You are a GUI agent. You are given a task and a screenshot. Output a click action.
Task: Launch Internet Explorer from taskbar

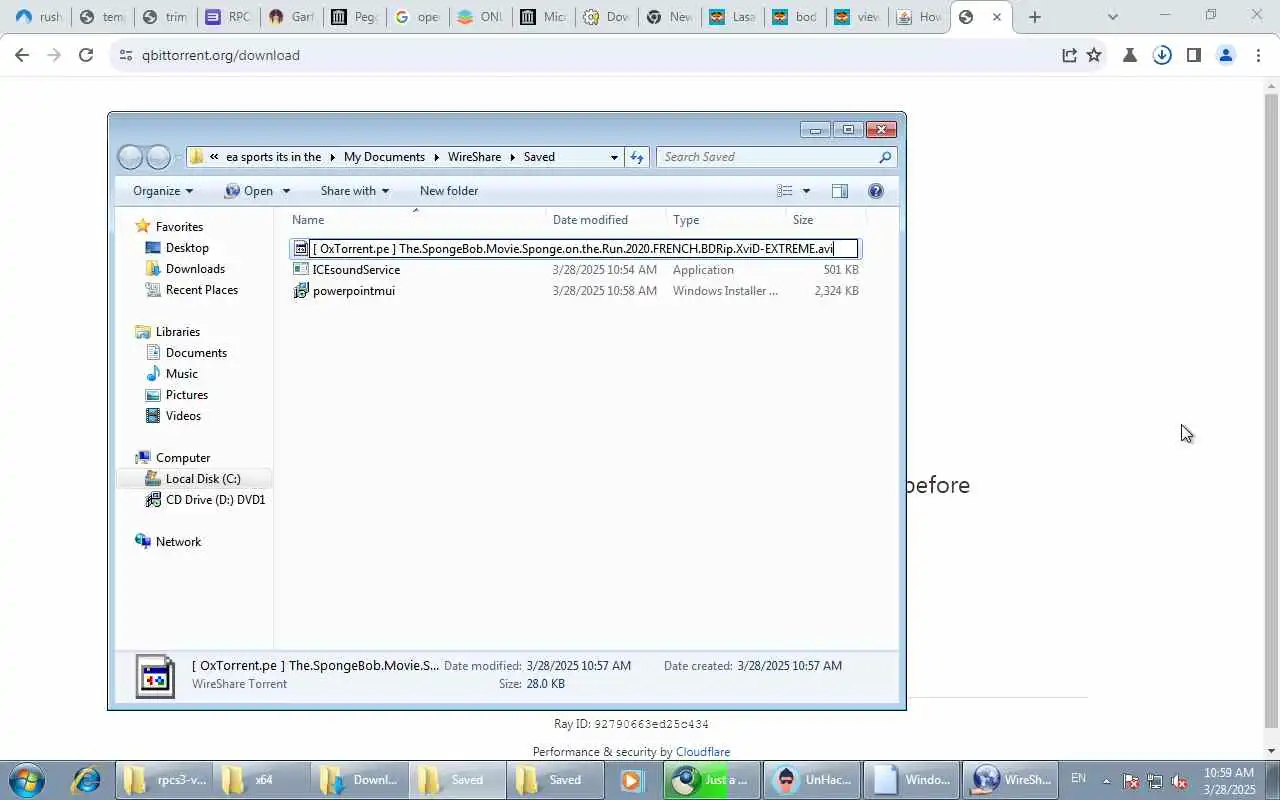85,780
